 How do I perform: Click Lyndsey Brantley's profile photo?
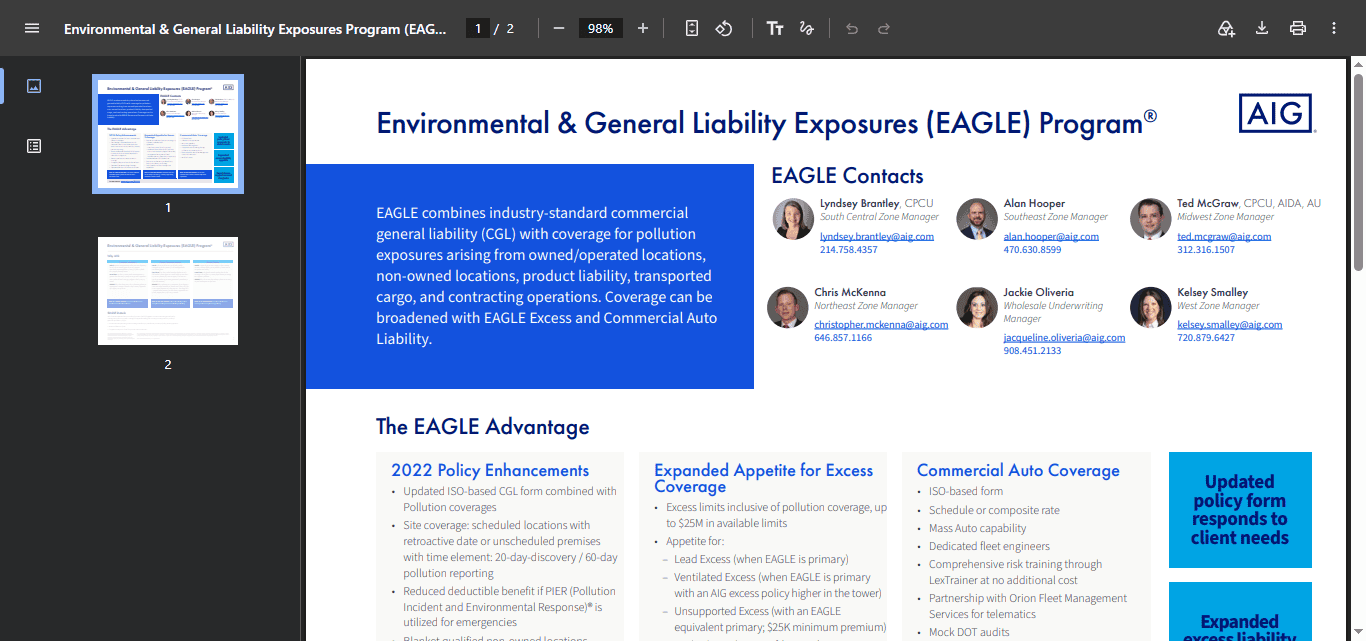793,219
